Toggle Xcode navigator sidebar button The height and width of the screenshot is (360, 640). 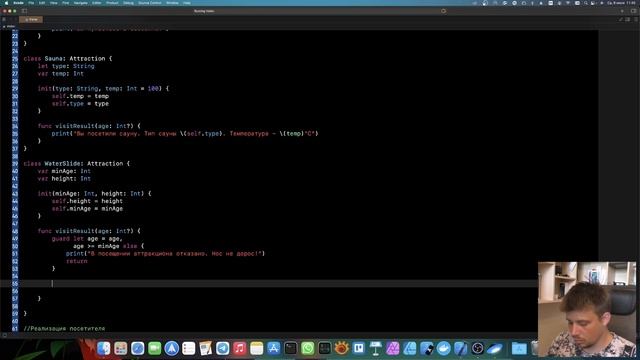pyautogui.click(x=24, y=11)
